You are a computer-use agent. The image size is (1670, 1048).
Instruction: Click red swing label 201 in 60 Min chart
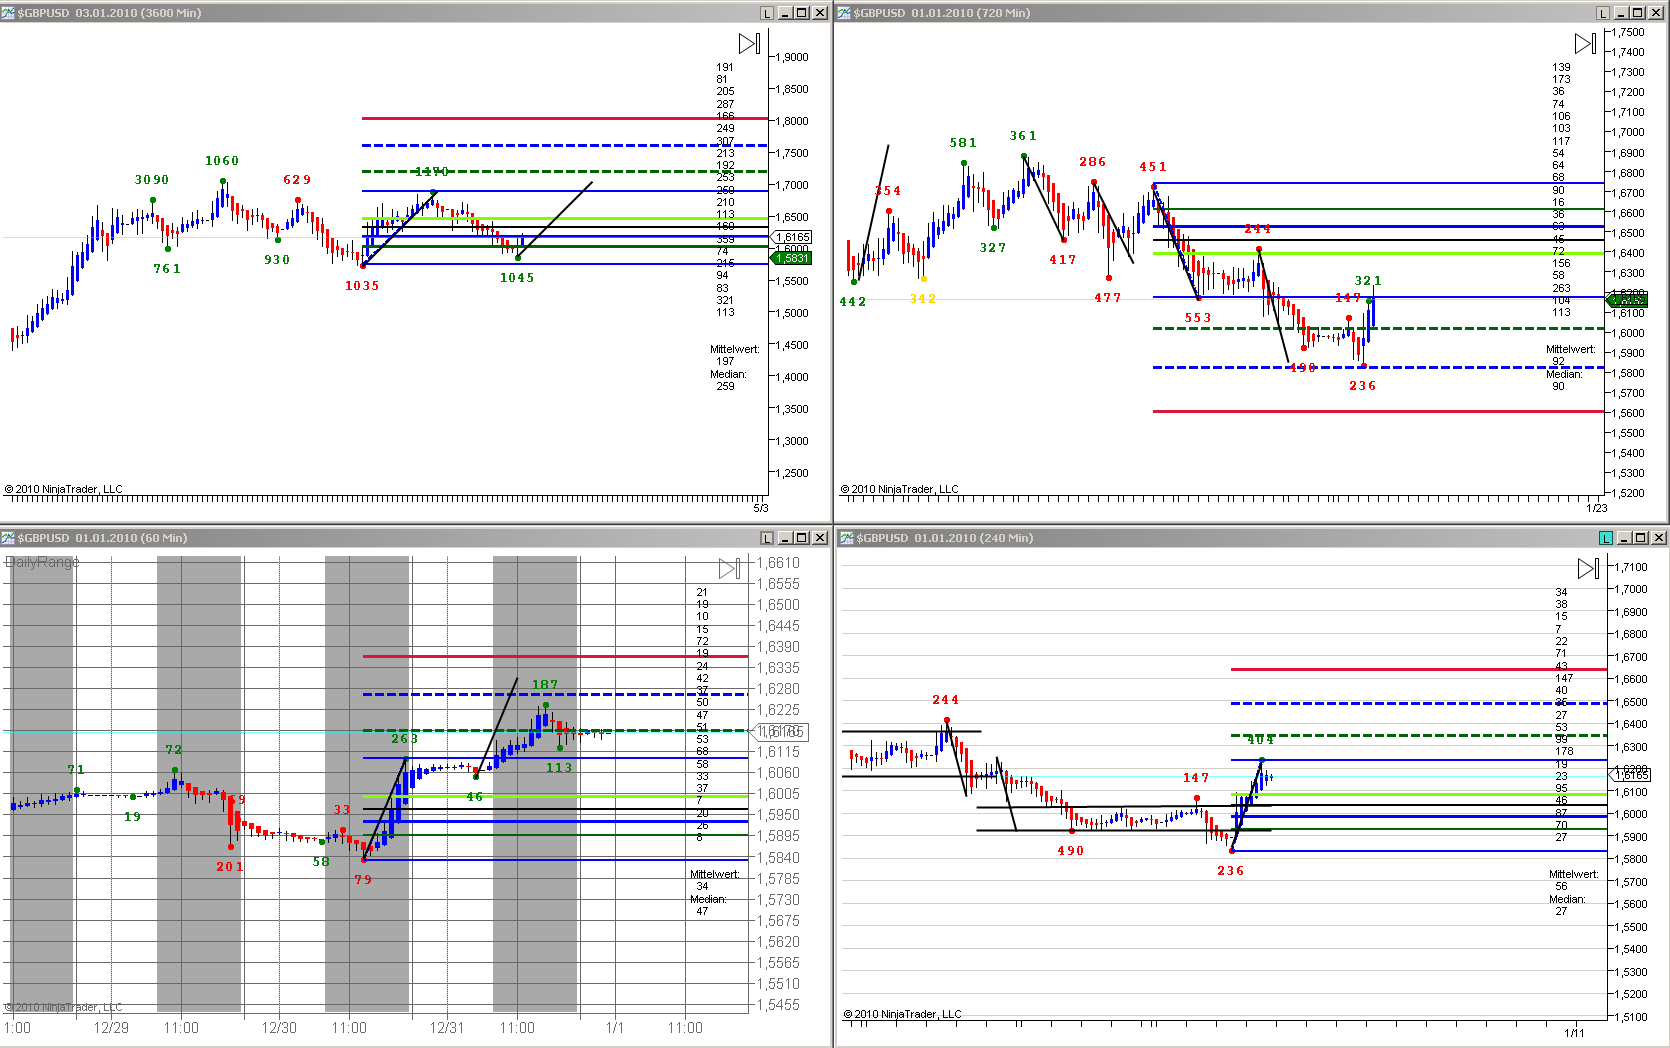point(230,867)
